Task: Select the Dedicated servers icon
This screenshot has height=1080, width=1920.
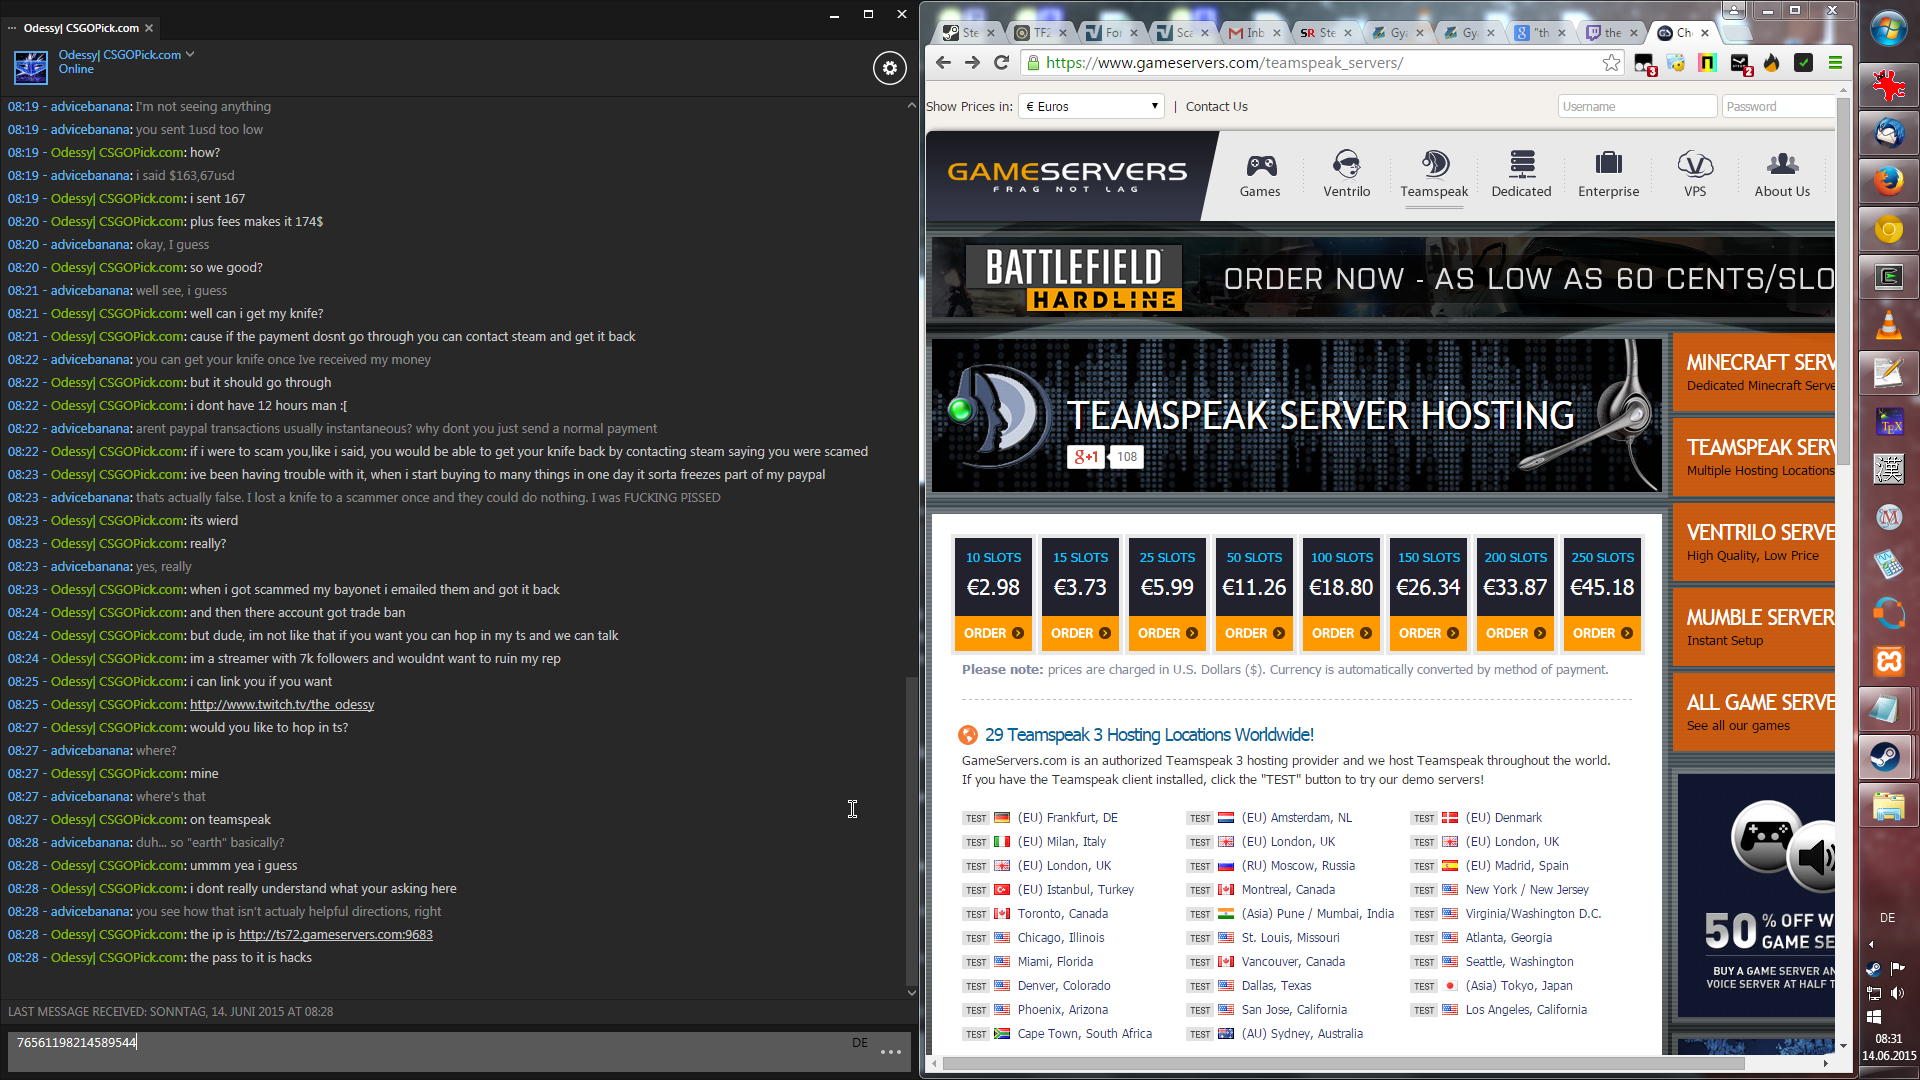Action: pyautogui.click(x=1521, y=165)
